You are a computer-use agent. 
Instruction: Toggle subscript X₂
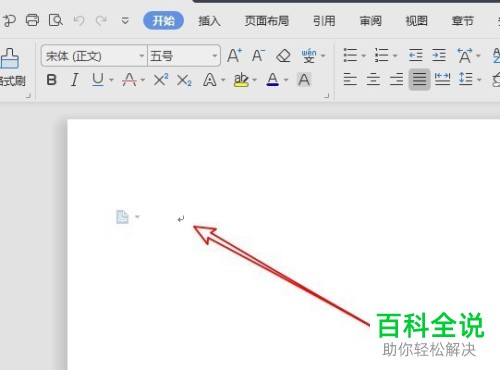[184, 80]
